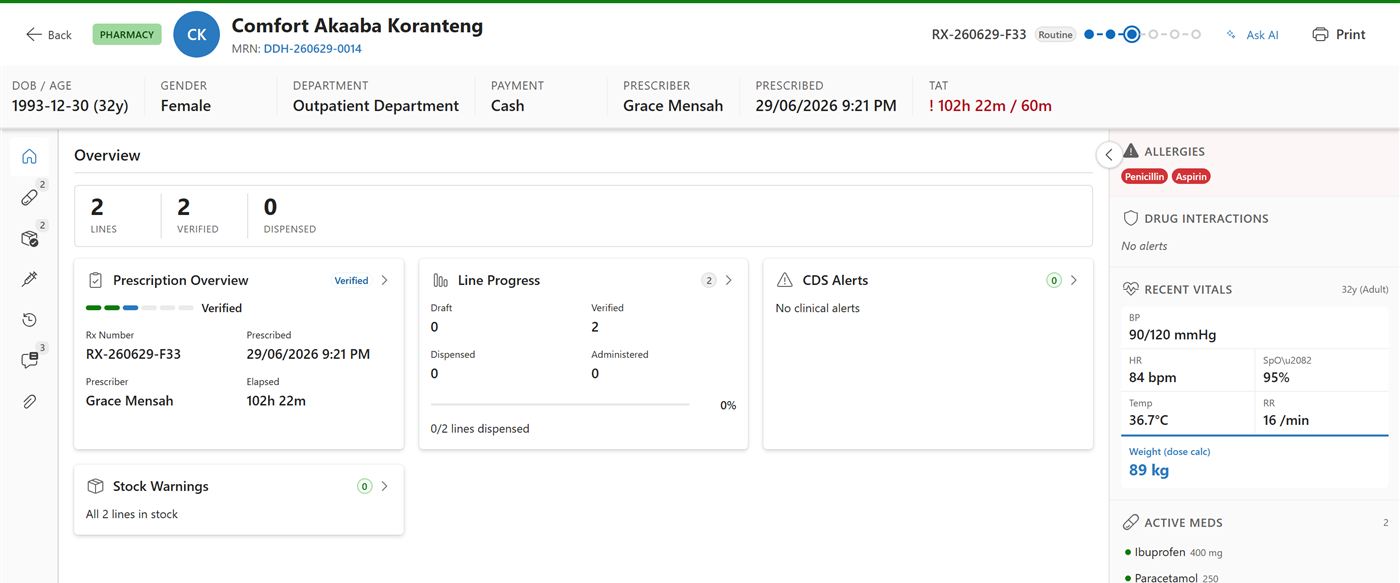Click '0/2 lines dispensed' text
The height and width of the screenshot is (583, 1400).
click(x=480, y=428)
